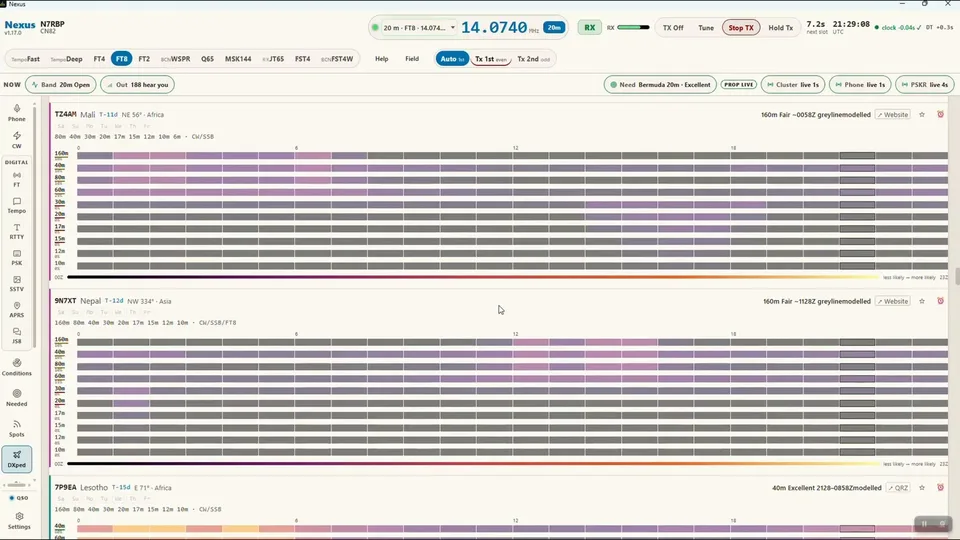Screen dimensions: 960x540
Task: Select the Q65 mode tab
Action: click(x=208, y=59)
